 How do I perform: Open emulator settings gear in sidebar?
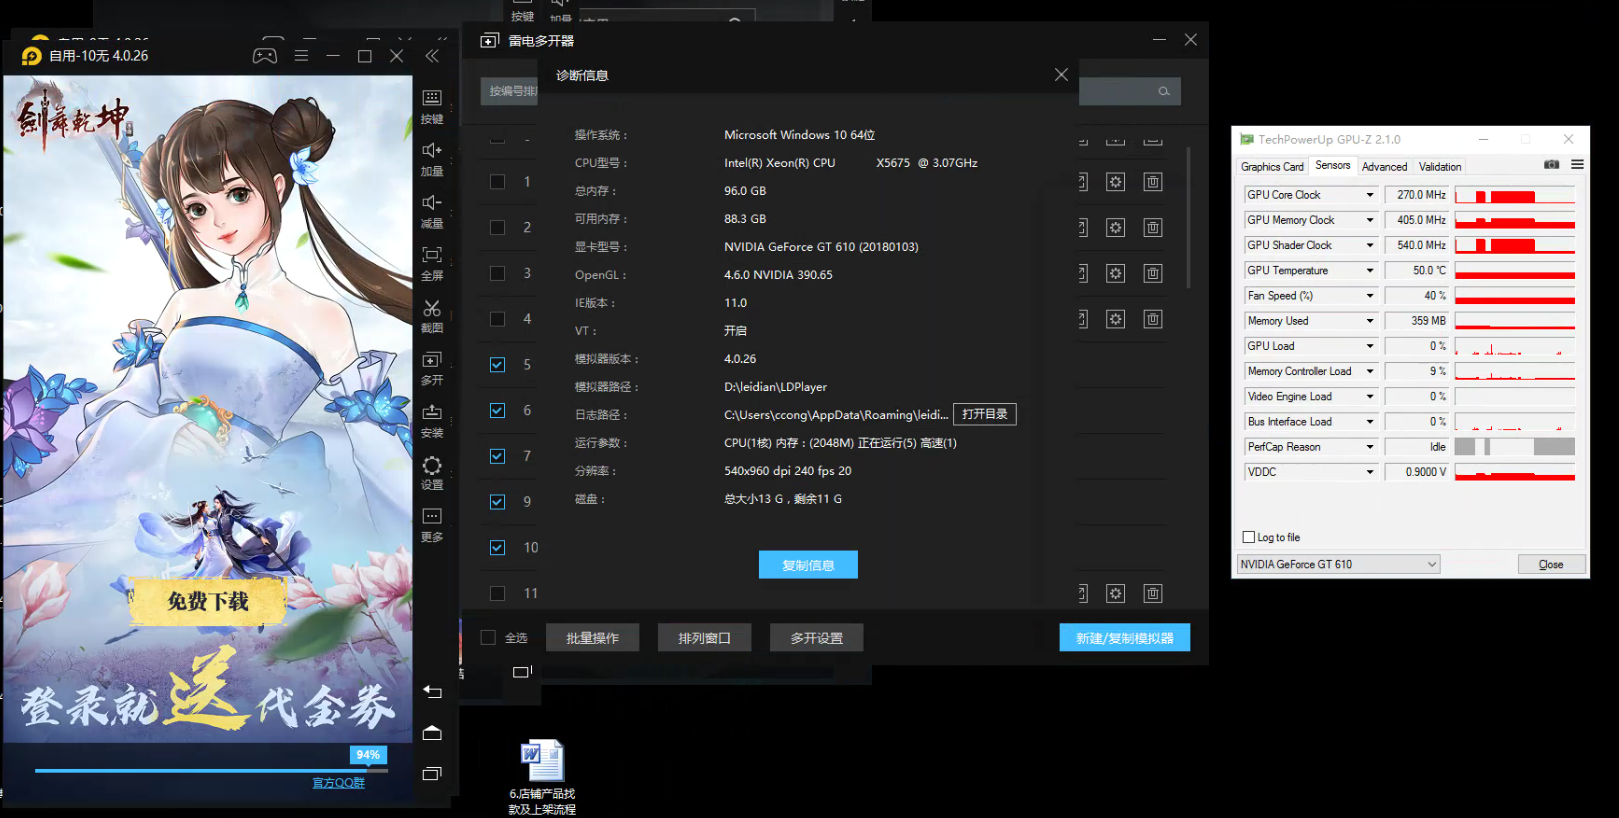click(432, 466)
